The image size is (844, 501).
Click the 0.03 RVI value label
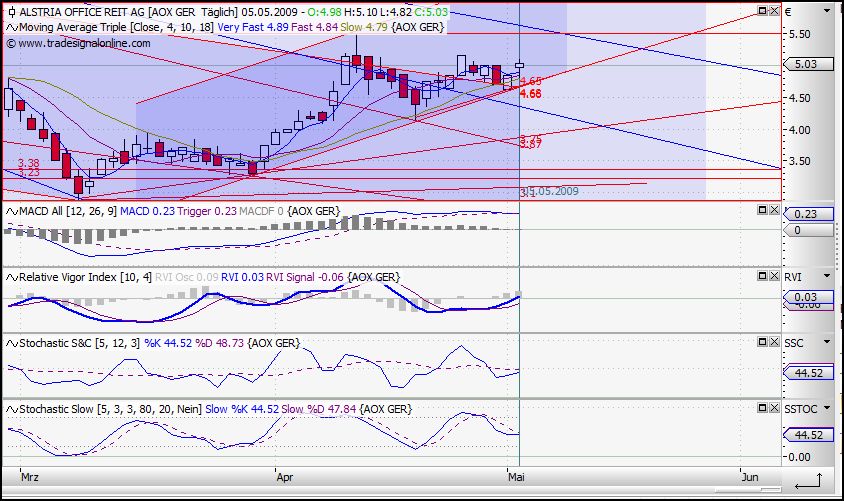coord(807,297)
